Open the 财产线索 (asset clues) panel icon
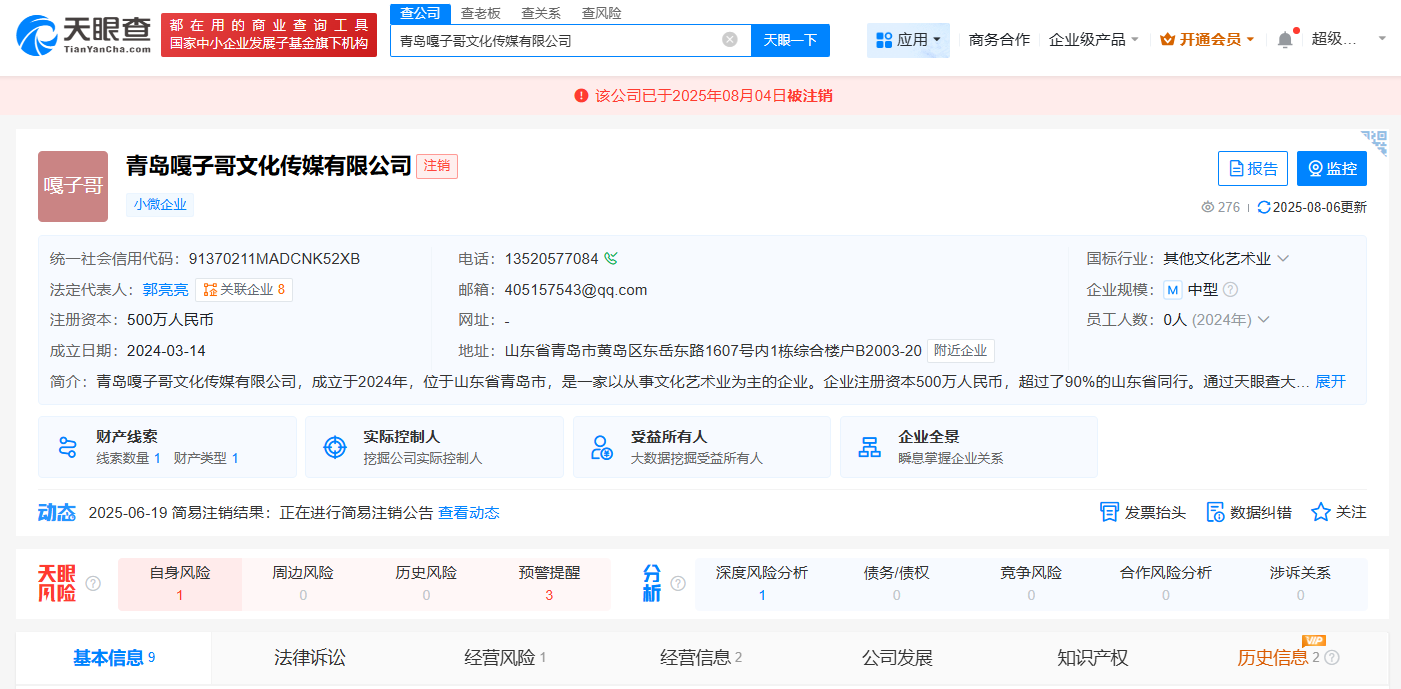This screenshot has height=689, width=1401. (68, 446)
